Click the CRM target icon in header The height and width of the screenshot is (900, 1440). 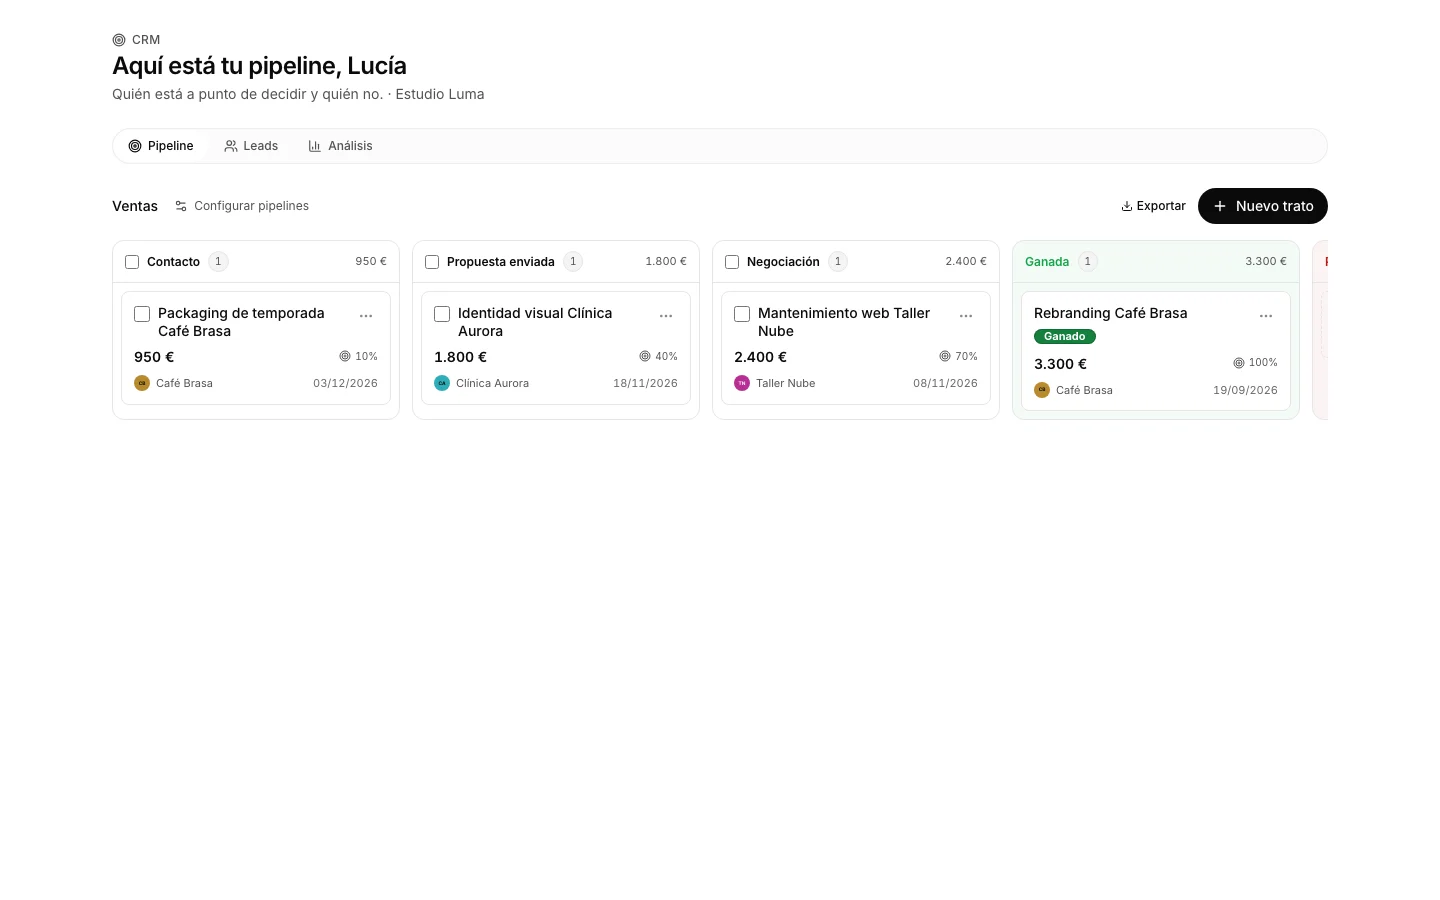point(119,40)
